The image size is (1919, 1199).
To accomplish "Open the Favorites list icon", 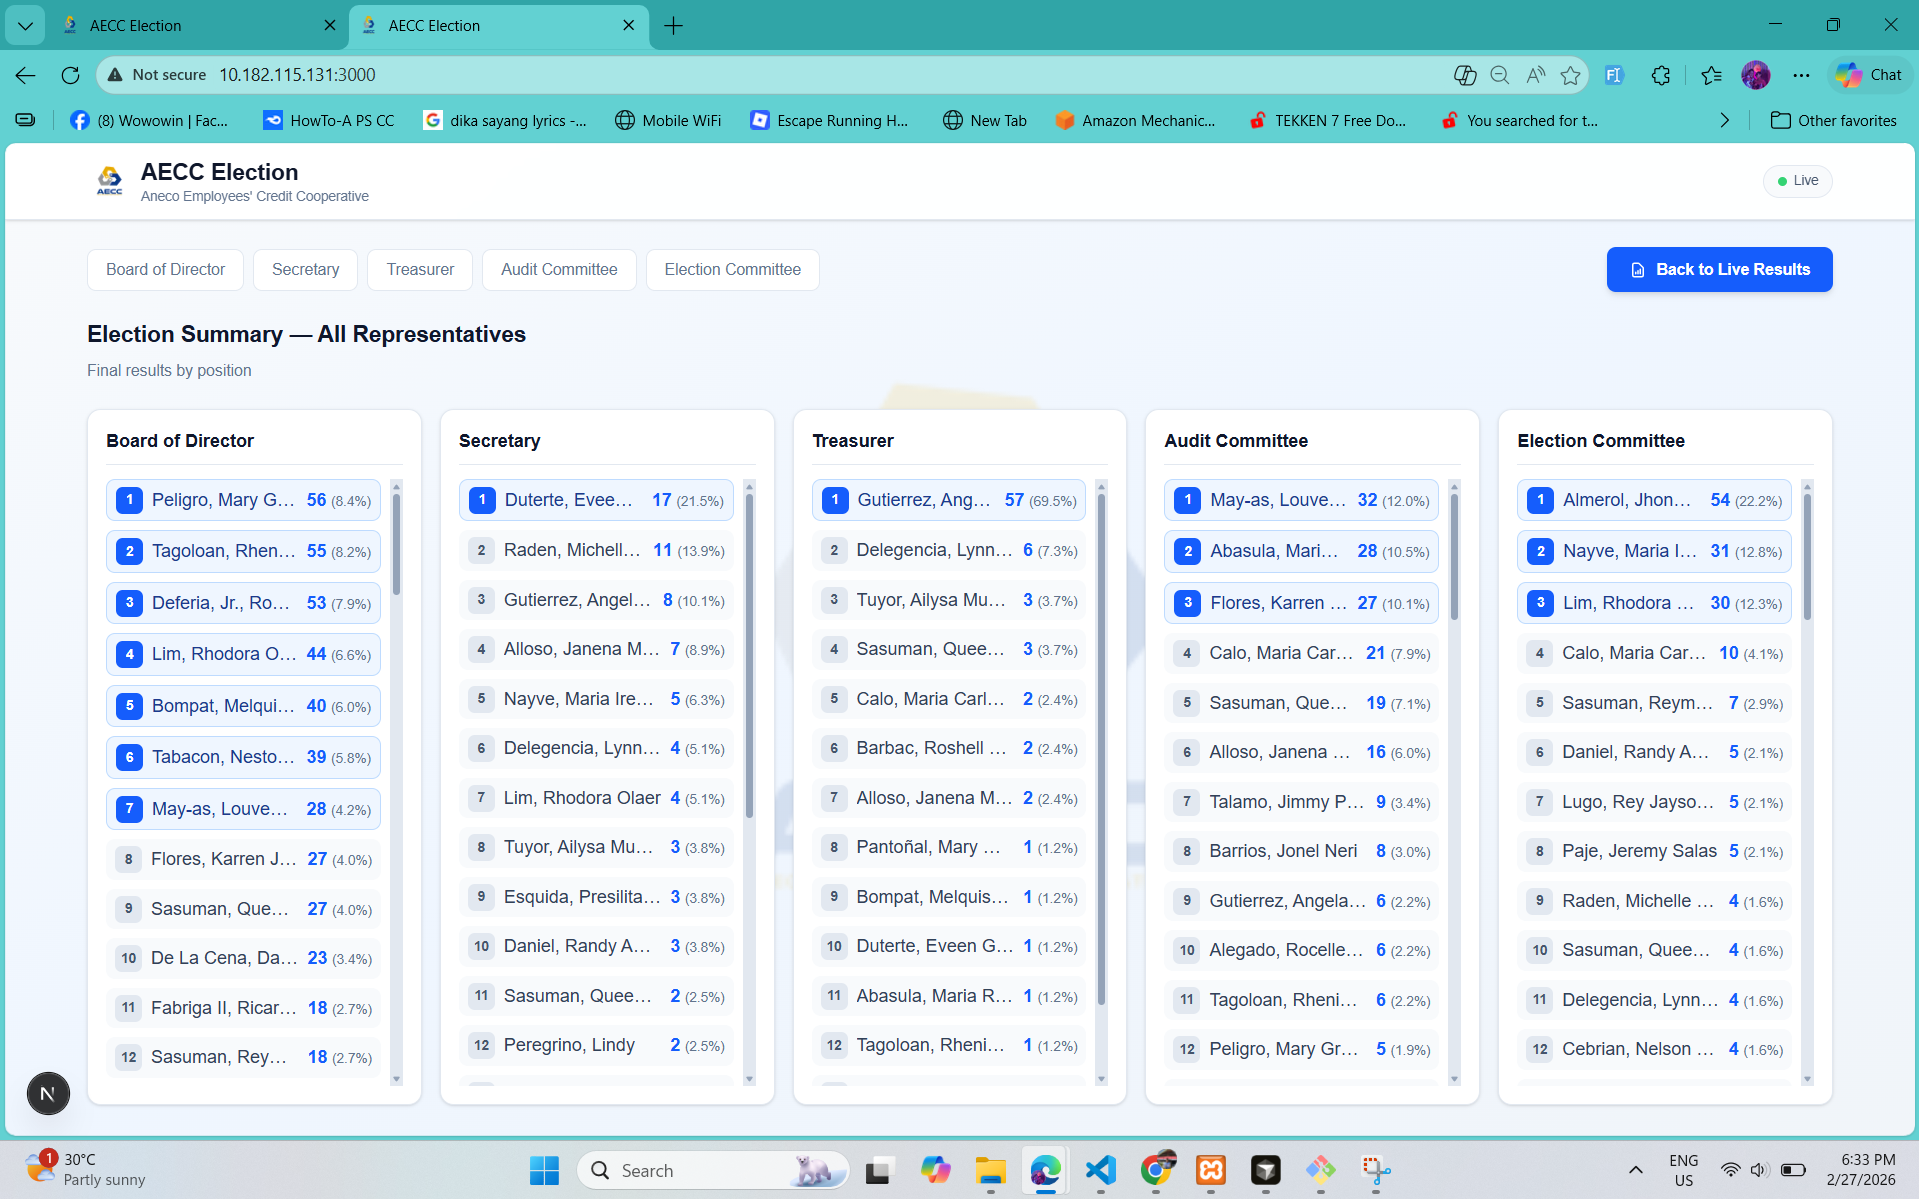I will pos(1710,75).
